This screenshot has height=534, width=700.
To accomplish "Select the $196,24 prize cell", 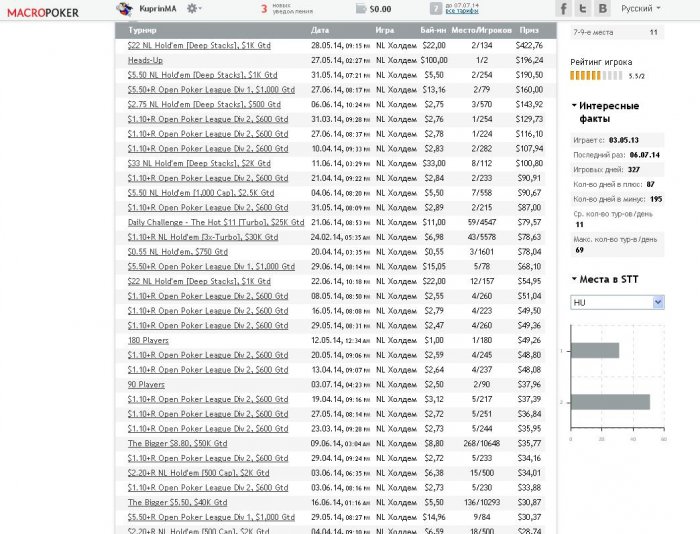I will coord(529,60).
